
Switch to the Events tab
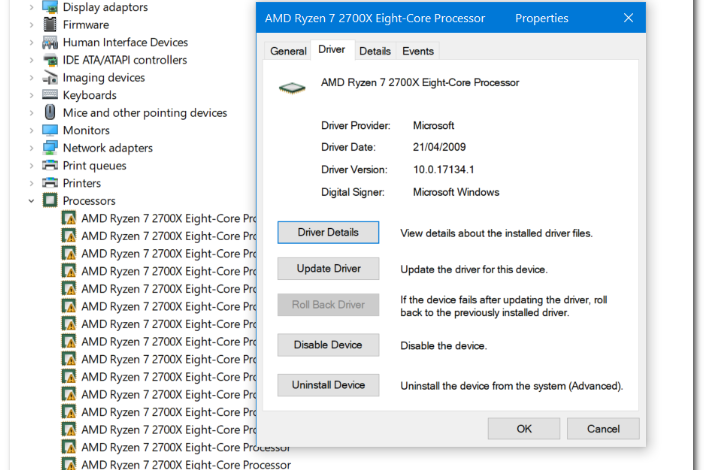click(x=418, y=51)
